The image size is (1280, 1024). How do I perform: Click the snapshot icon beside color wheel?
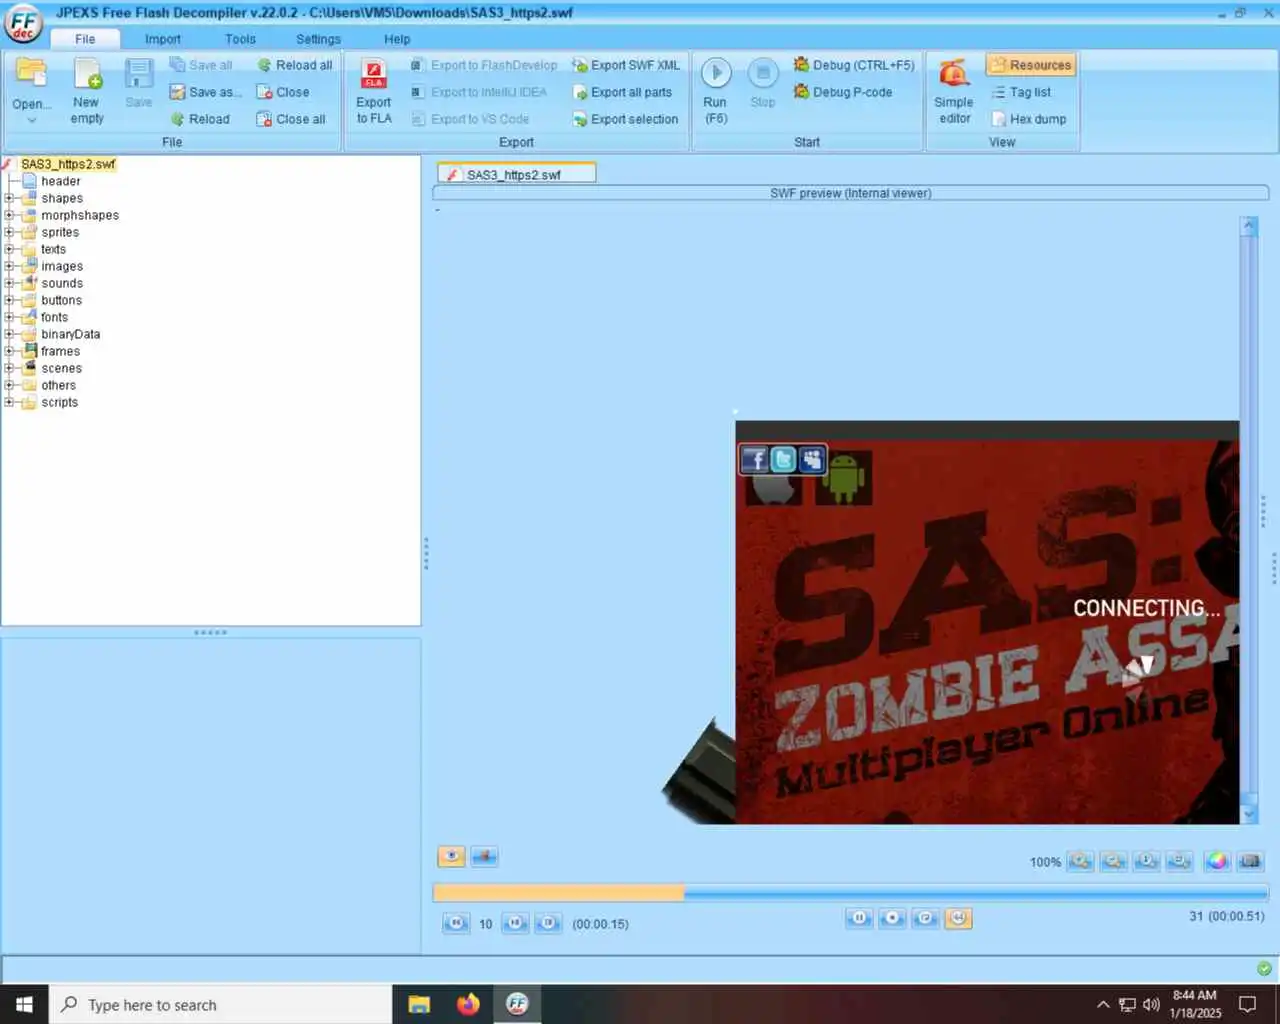coord(1250,861)
